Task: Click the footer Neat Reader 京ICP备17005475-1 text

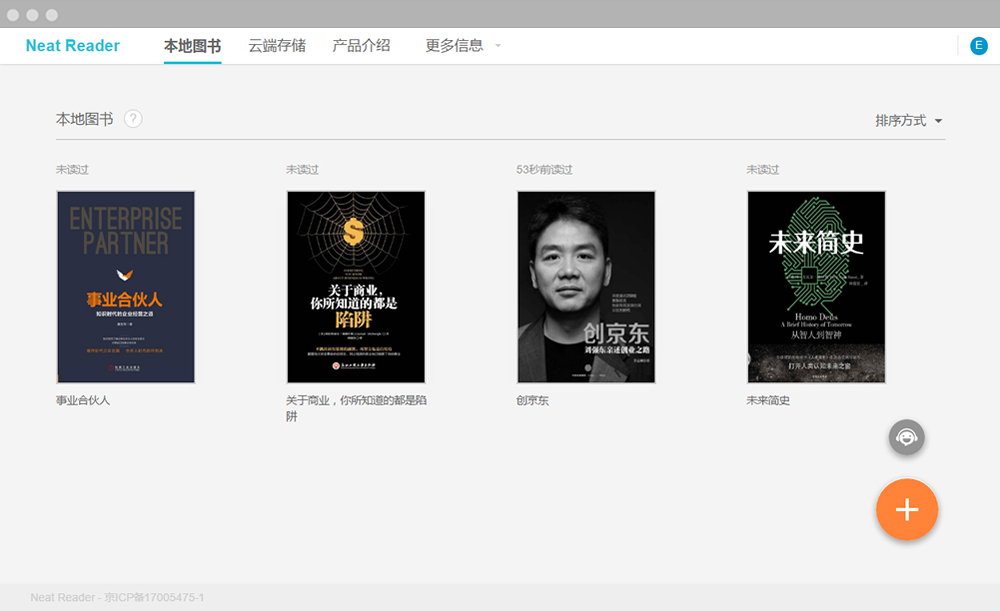Action: click(x=117, y=598)
